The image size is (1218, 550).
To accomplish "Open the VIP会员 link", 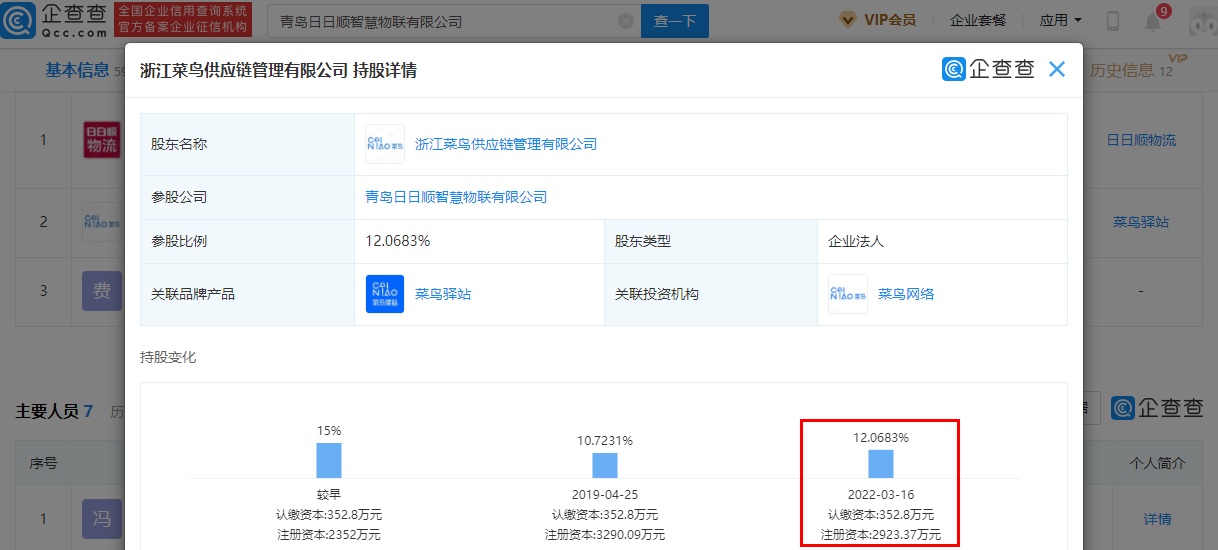I will click(x=889, y=20).
